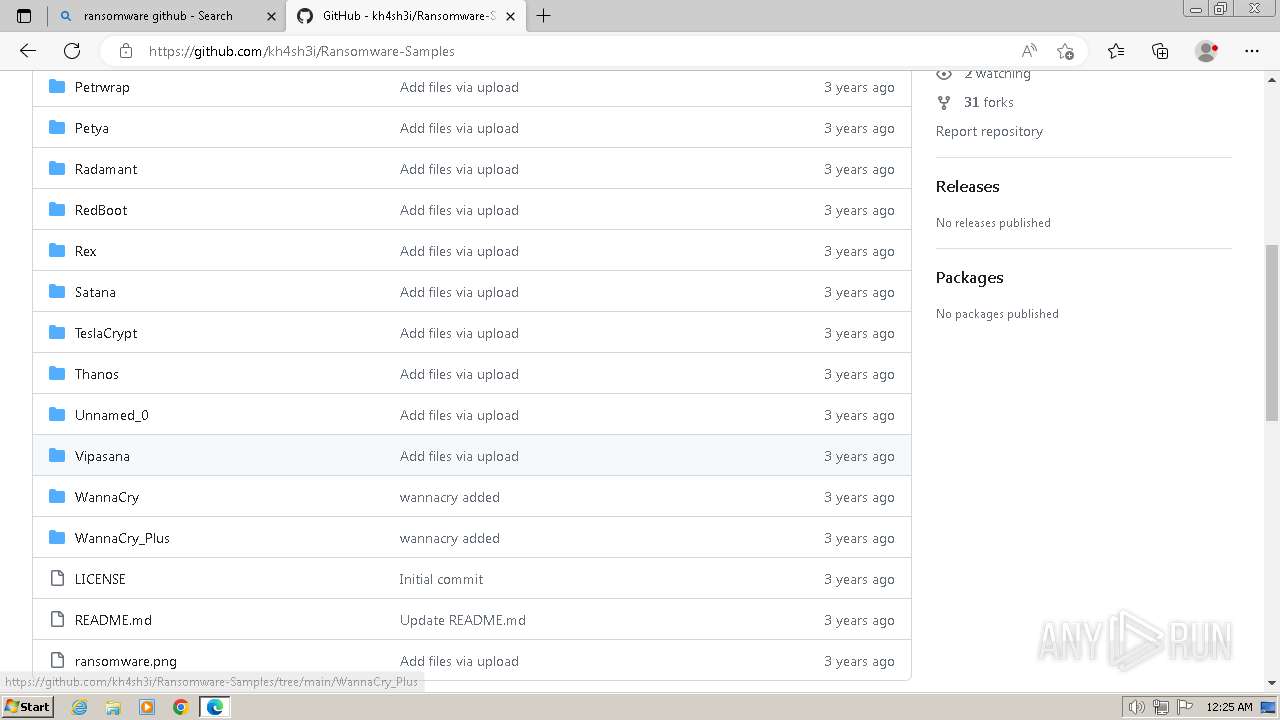Click the LICENSE file icon
The height and width of the screenshot is (720, 1280).
[57, 579]
